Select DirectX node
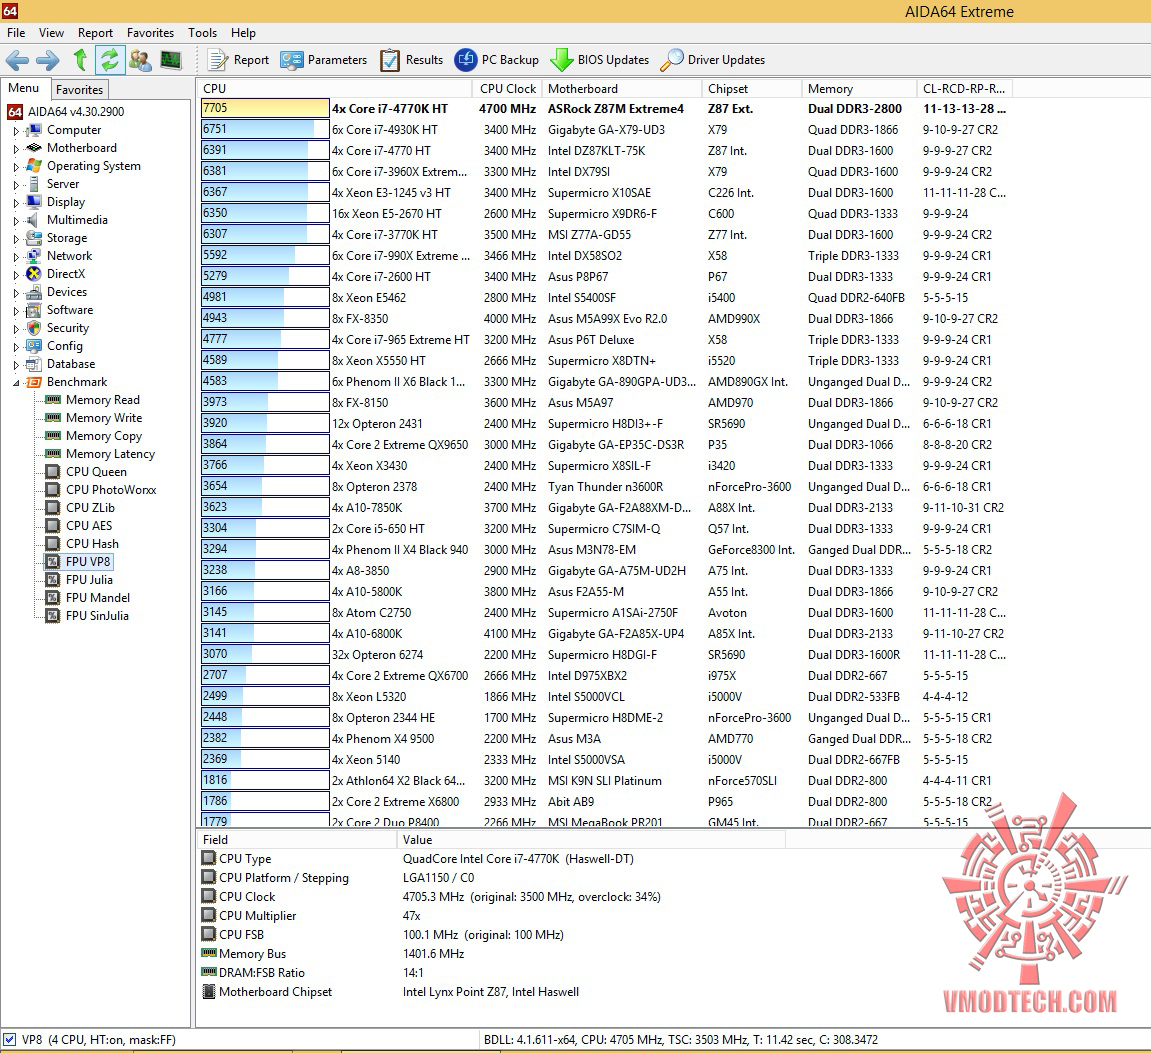The height and width of the screenshot is (1053, 1151). [66, 274]
